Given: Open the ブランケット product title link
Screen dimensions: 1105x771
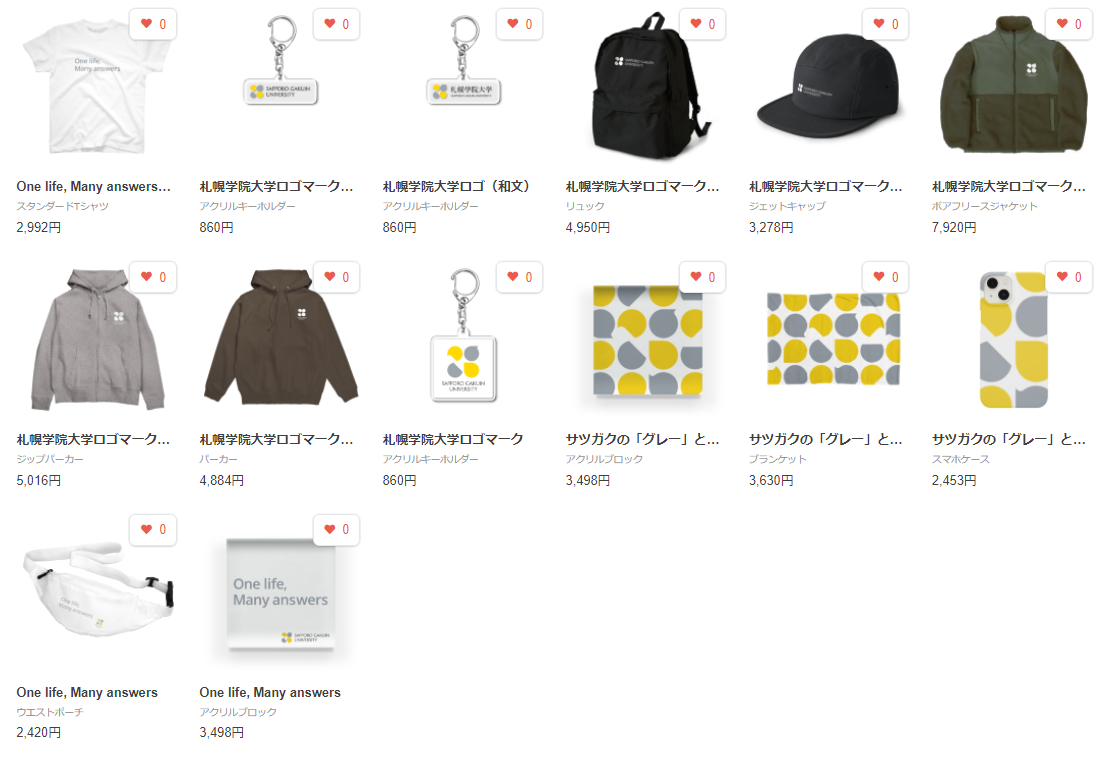Looking at the screenshot, I should tap(825, 440).
